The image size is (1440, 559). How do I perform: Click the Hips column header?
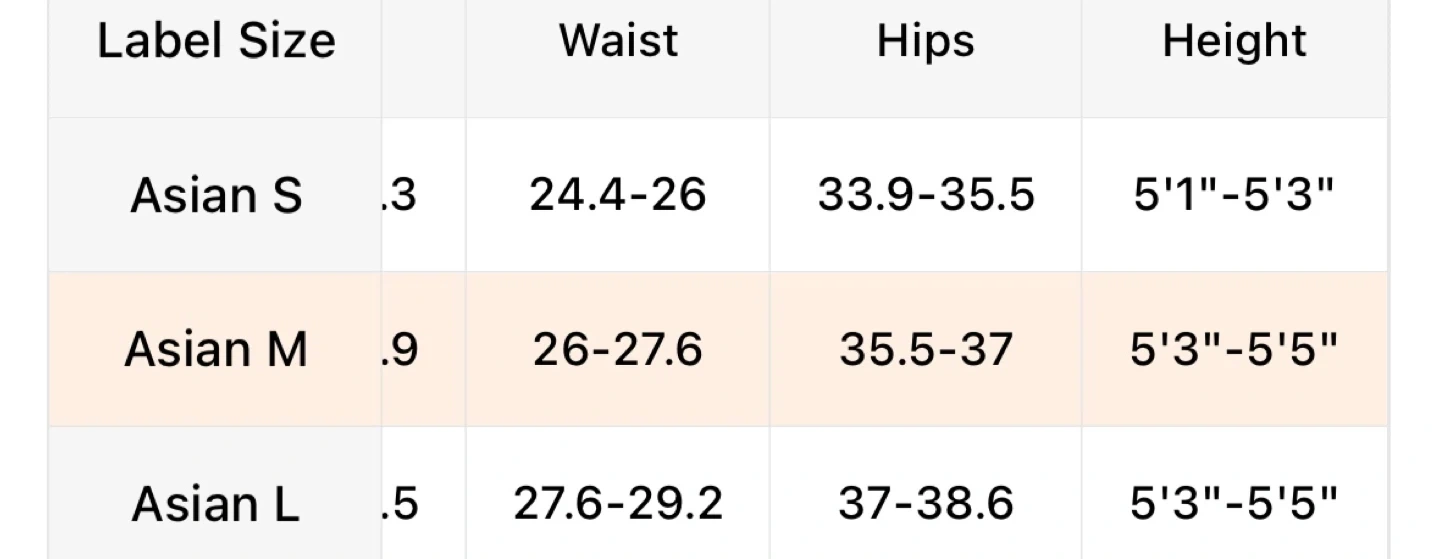[925, 42]
